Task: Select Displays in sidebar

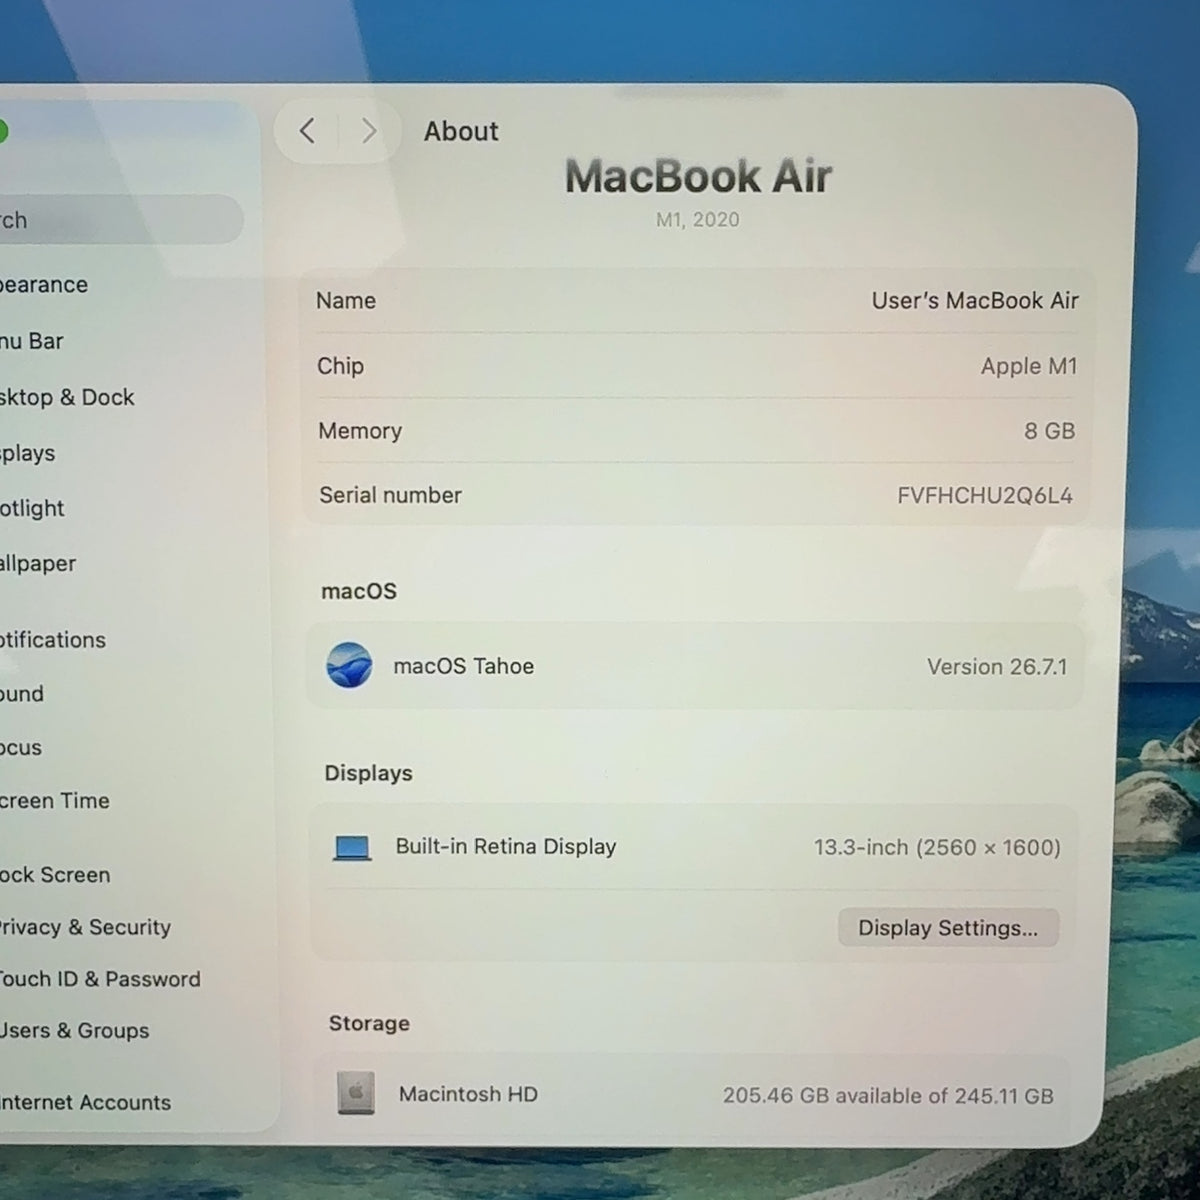Action: (28, 453)
